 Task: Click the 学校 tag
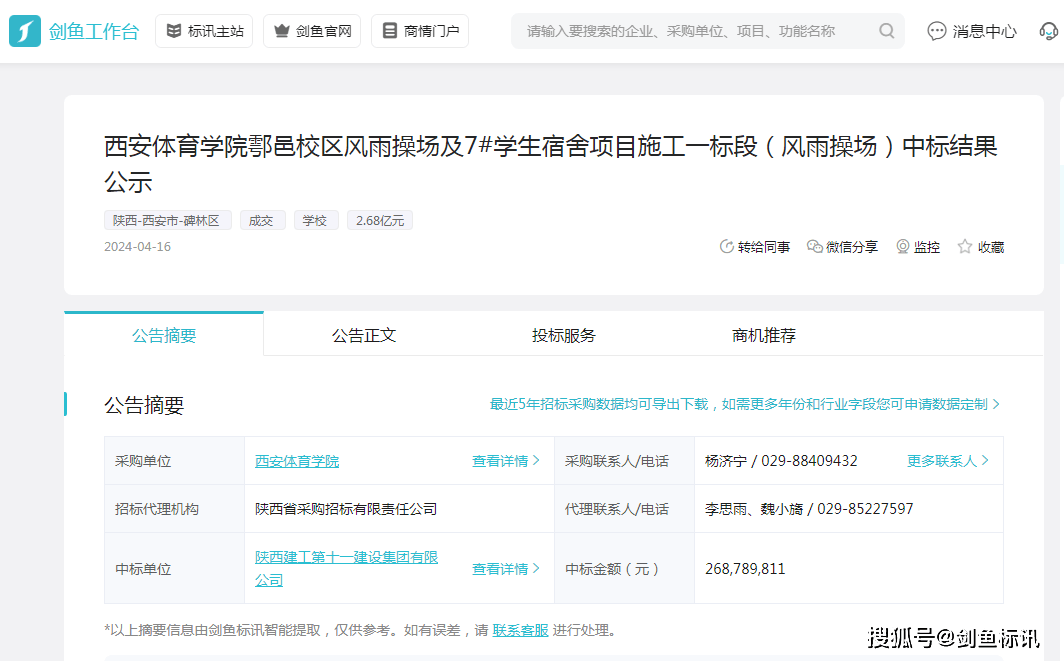tap(316, 221)
